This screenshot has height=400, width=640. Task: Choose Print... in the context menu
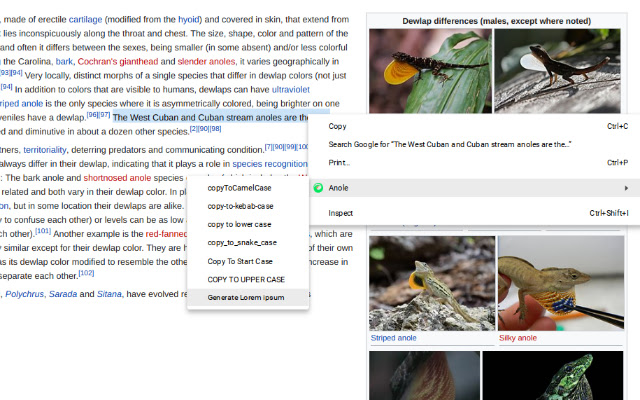pos(340,162)
